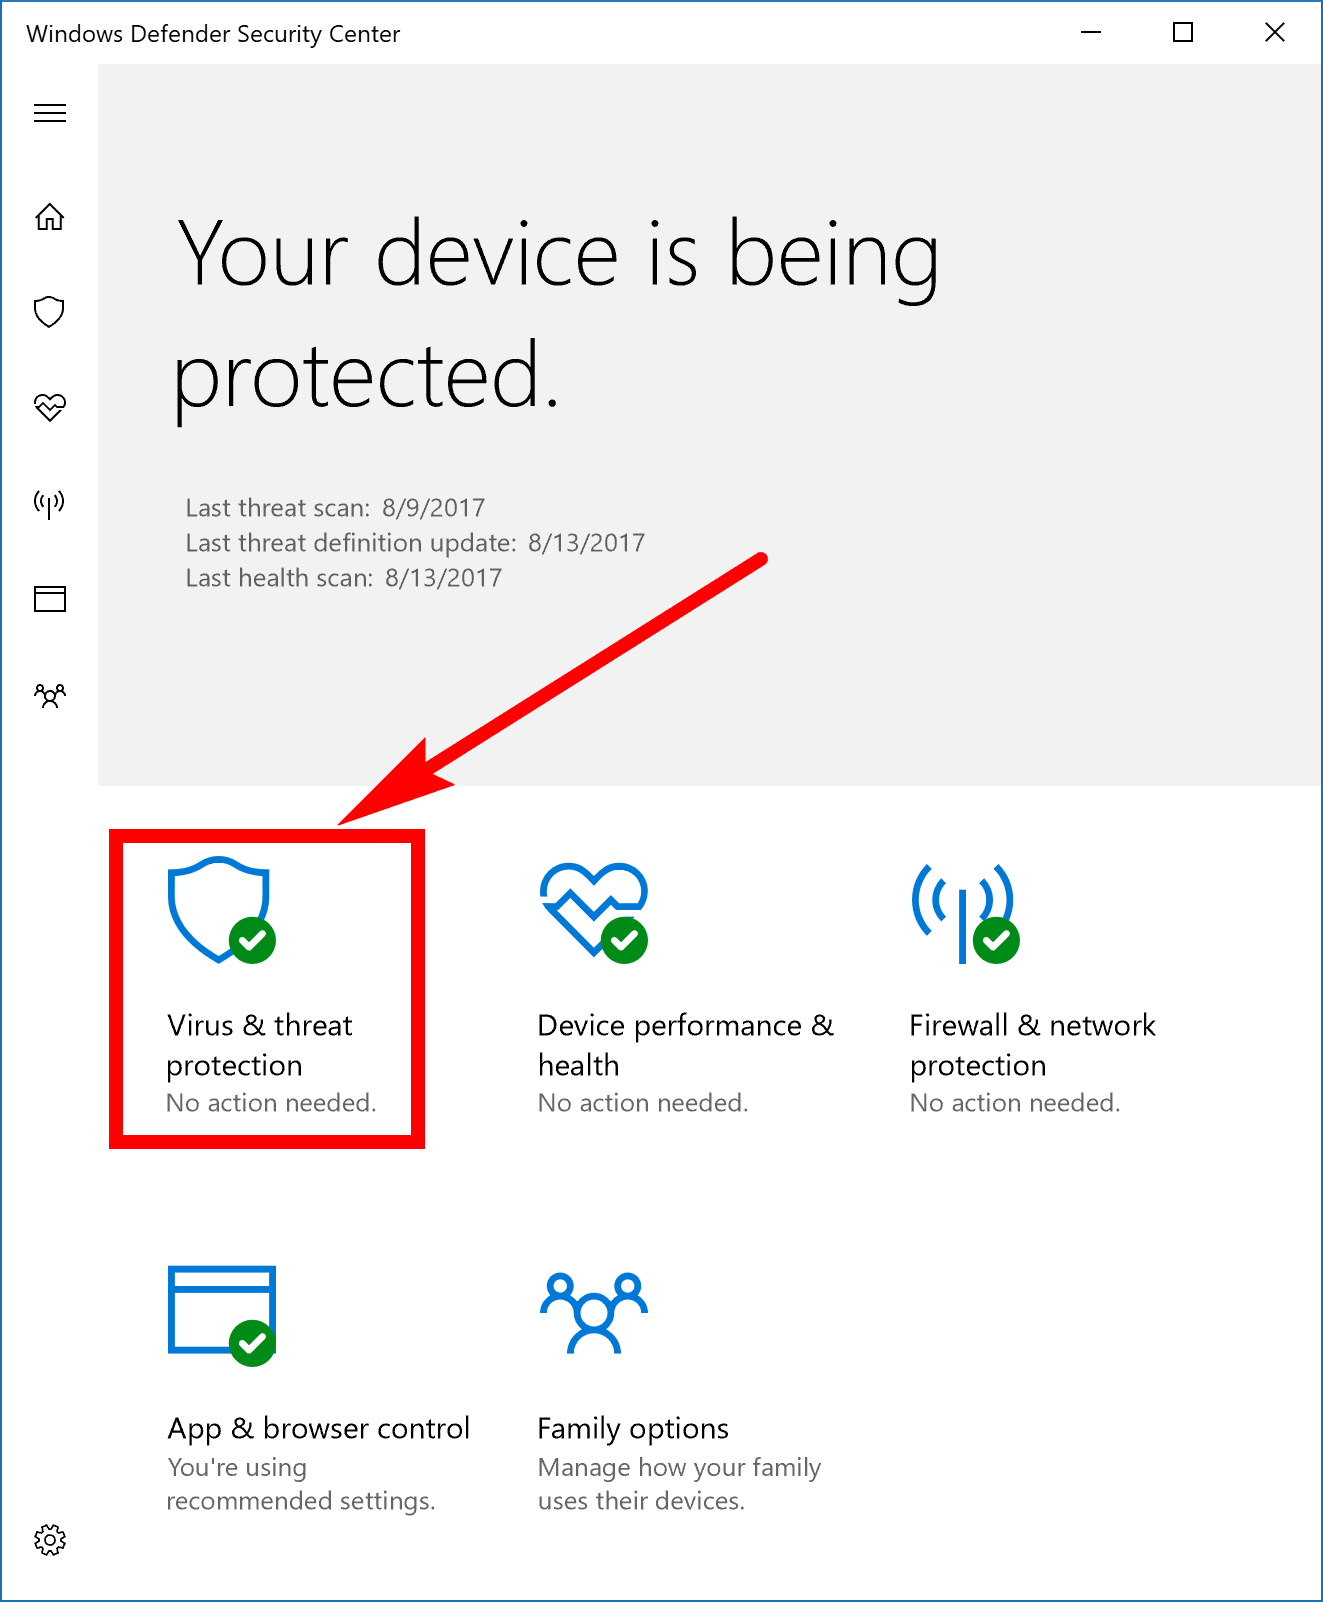Click the large blue shield tile icon
This screenshot has height=1602, width=1323.
point(221,910)
